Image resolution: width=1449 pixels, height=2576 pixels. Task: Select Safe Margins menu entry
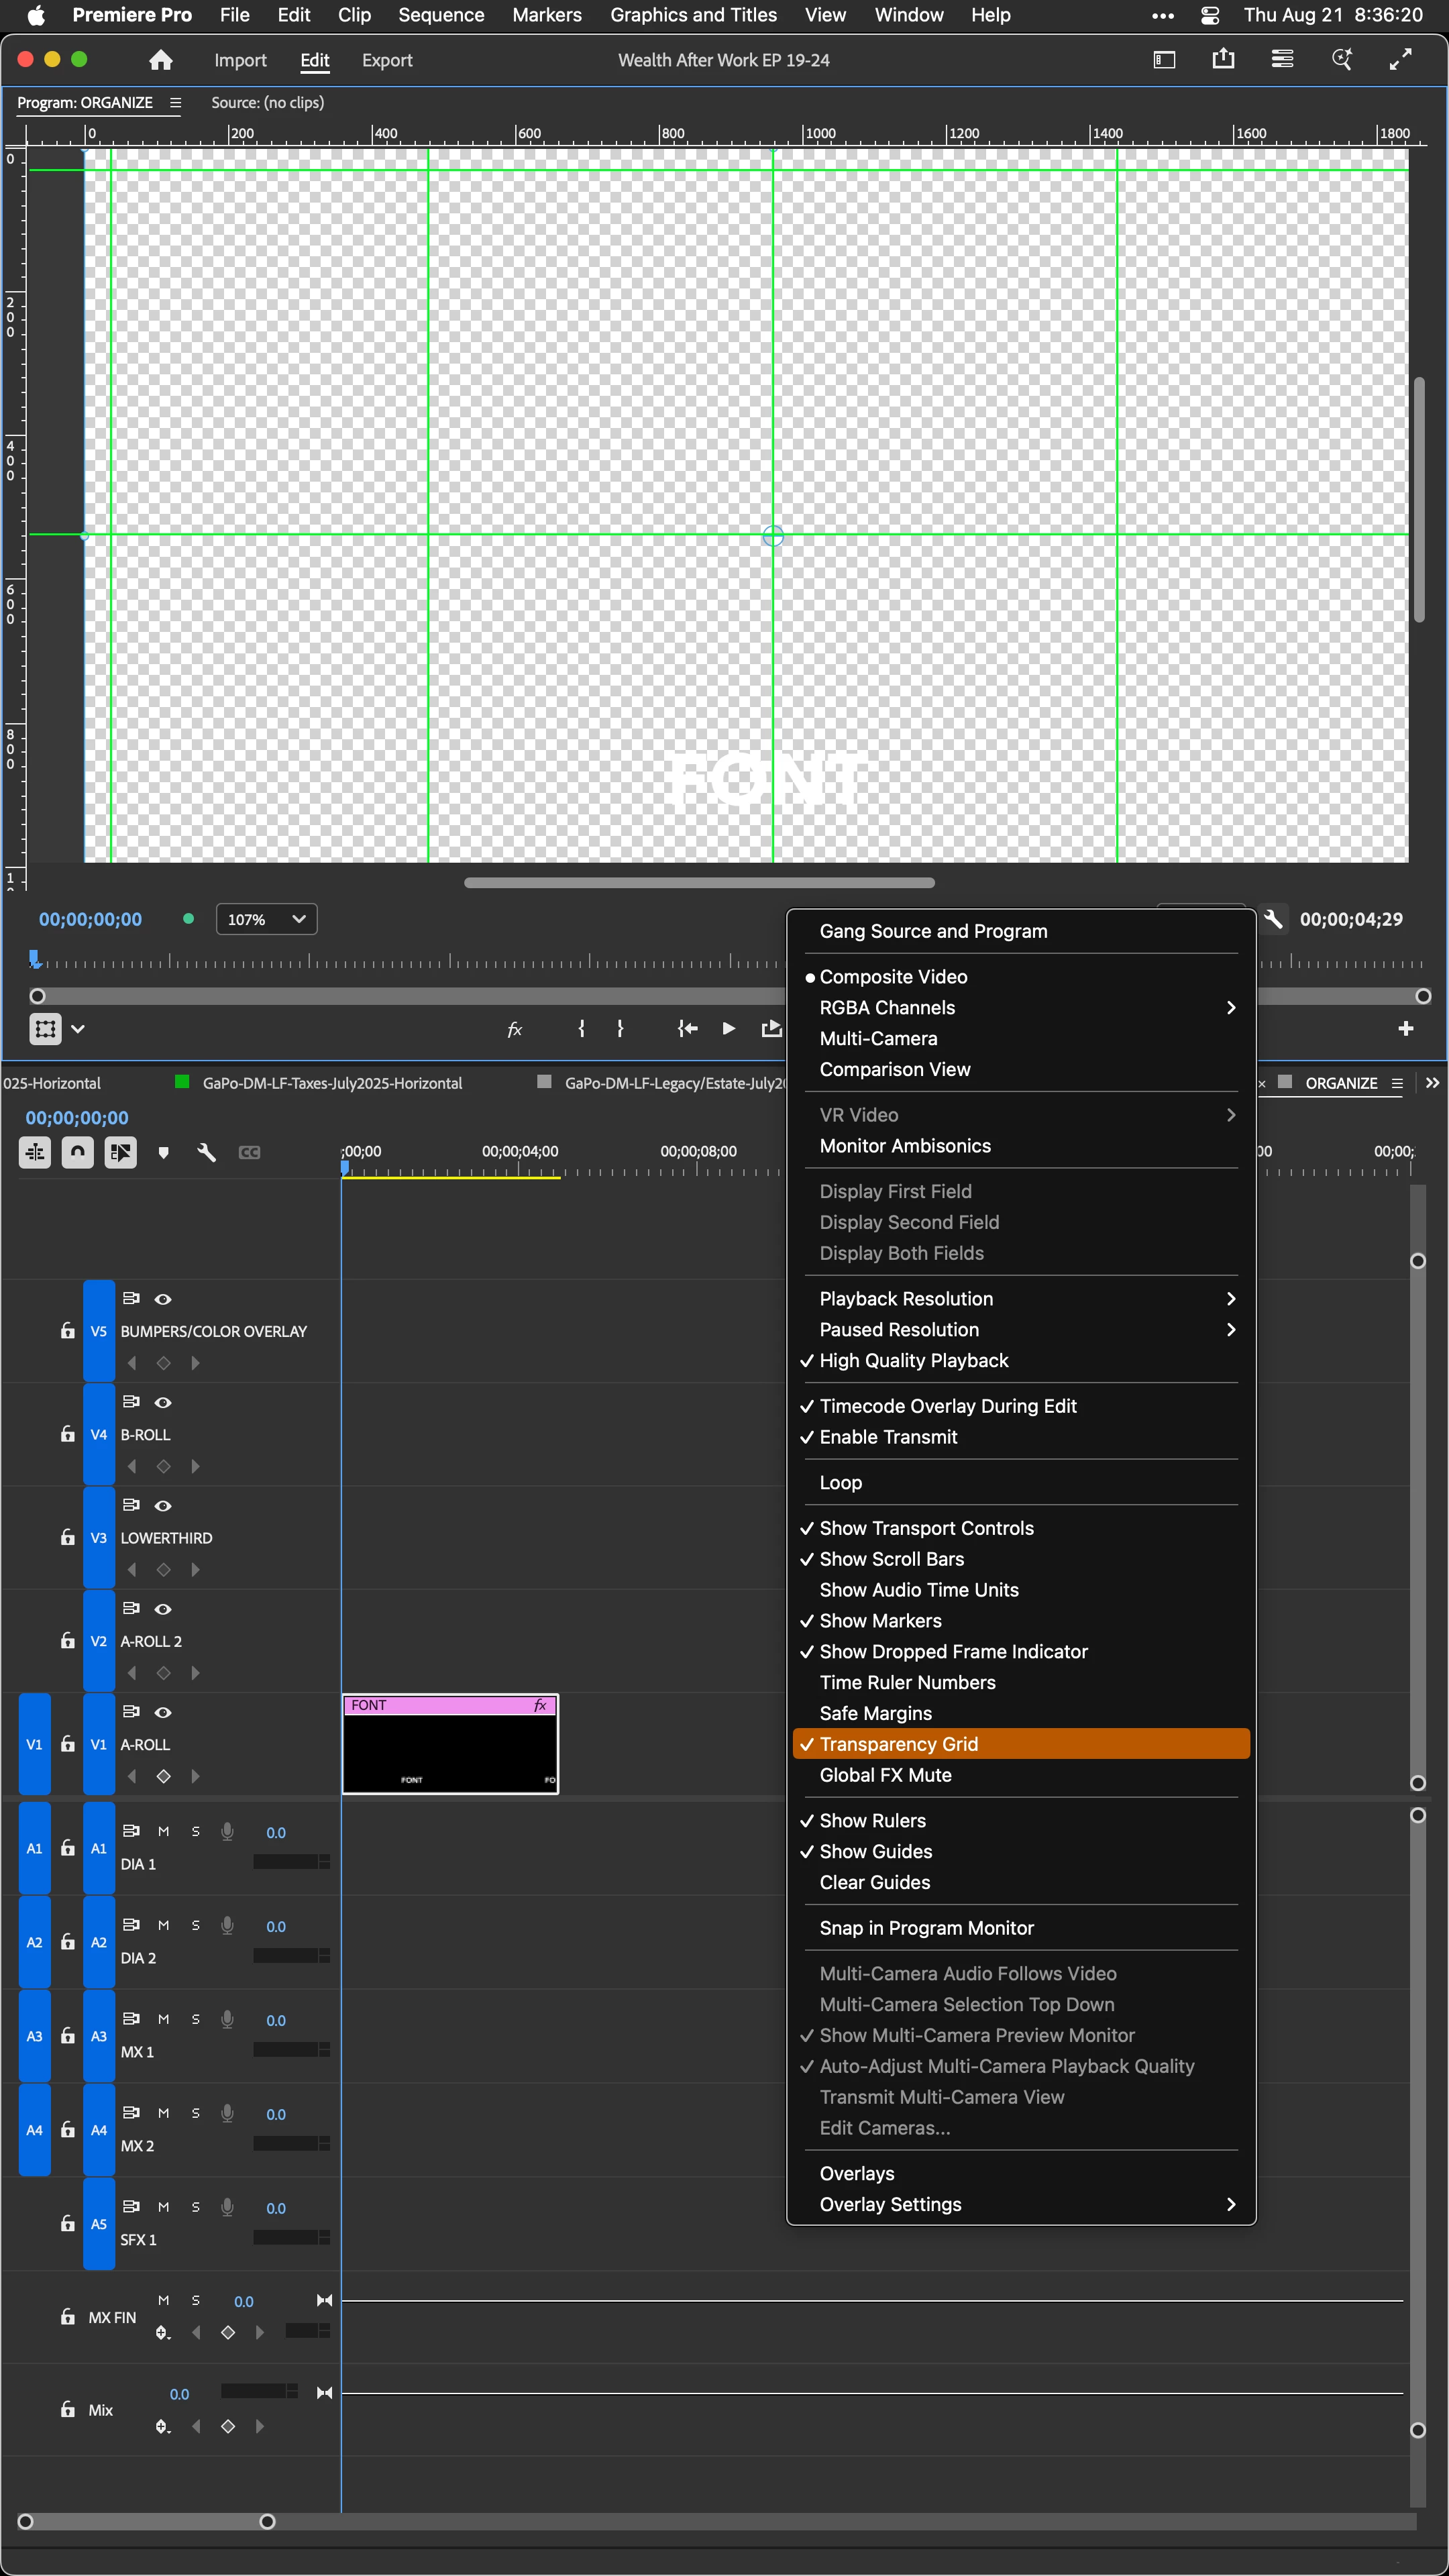pos(875,1713)
